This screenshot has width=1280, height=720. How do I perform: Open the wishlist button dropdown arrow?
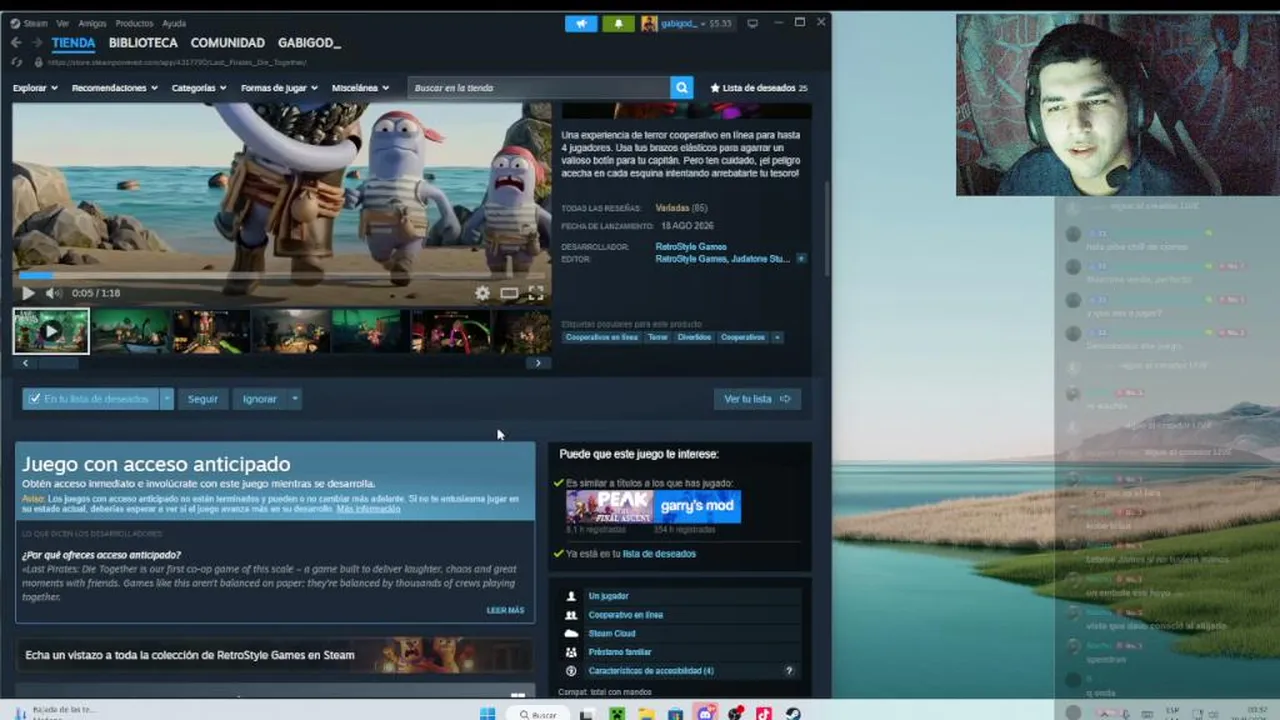(x=167, y=399)
